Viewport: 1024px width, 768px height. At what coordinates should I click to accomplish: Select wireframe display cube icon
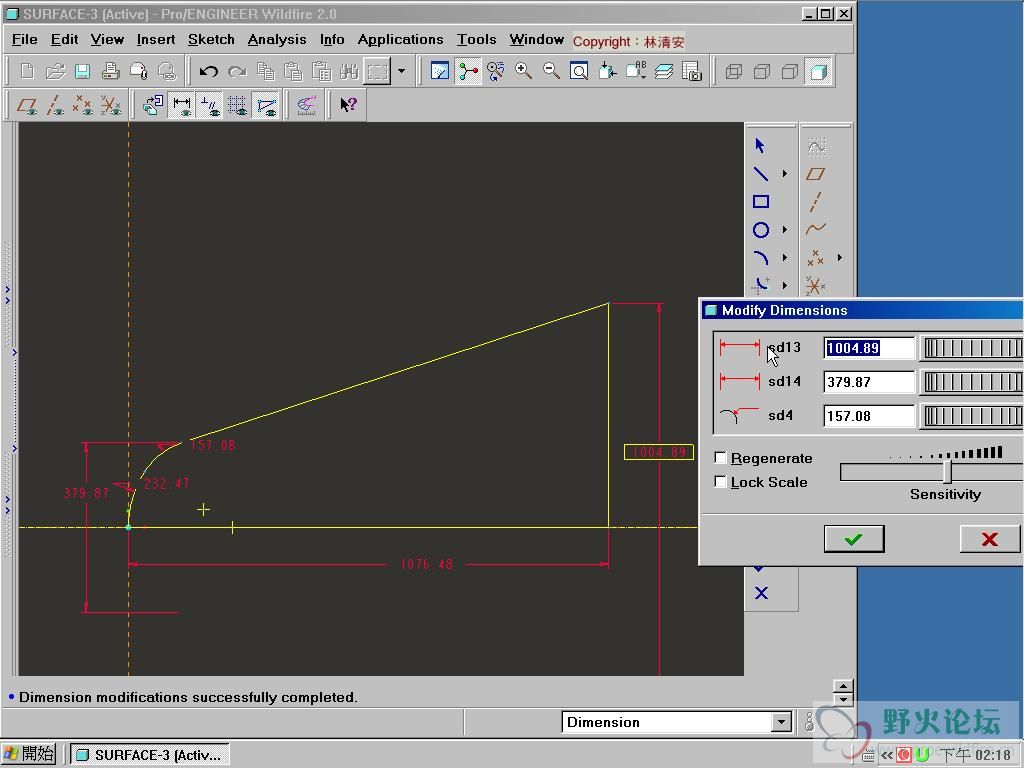coord(733,71)
